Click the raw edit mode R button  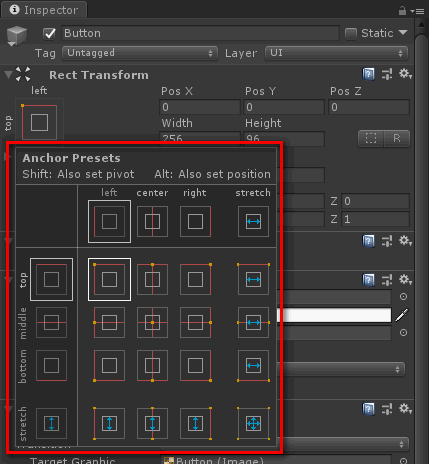point(397,138)
